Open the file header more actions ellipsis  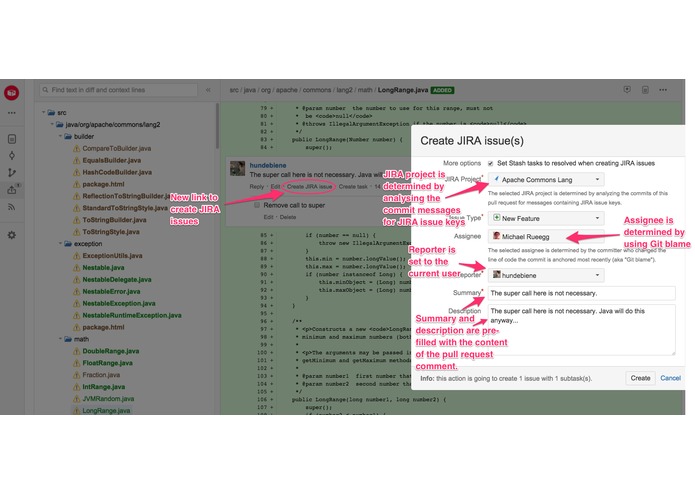663,90
